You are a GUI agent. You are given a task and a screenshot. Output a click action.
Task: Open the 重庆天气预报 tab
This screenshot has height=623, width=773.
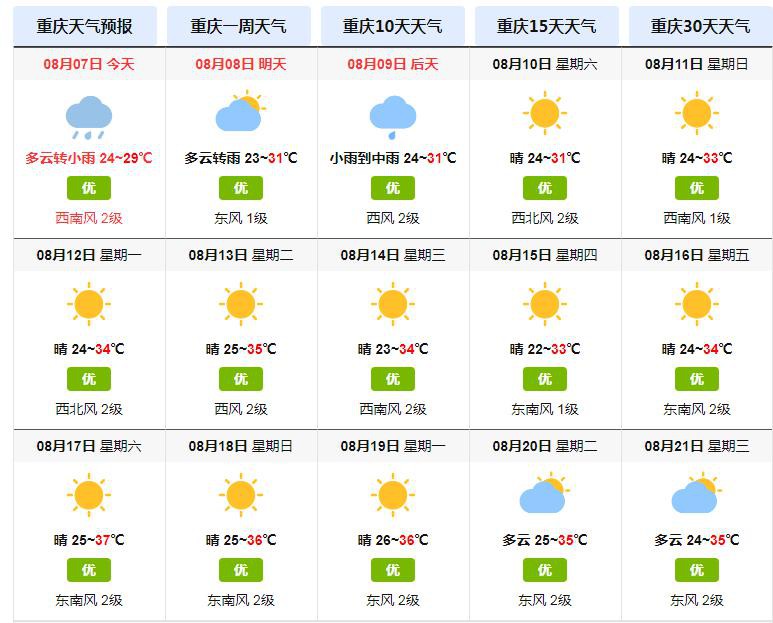point(85,26)
